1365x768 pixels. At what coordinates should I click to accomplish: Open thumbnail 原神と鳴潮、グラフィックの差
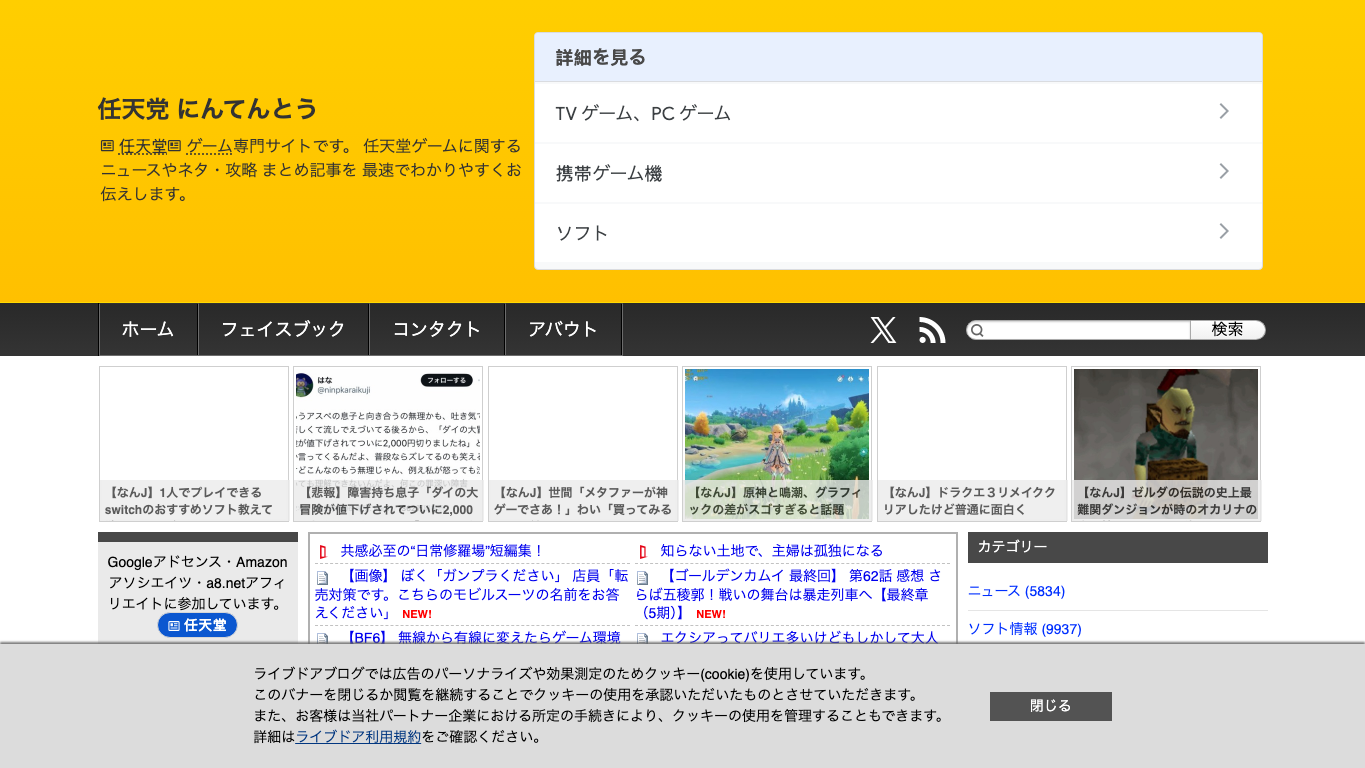tap(777, 444)
